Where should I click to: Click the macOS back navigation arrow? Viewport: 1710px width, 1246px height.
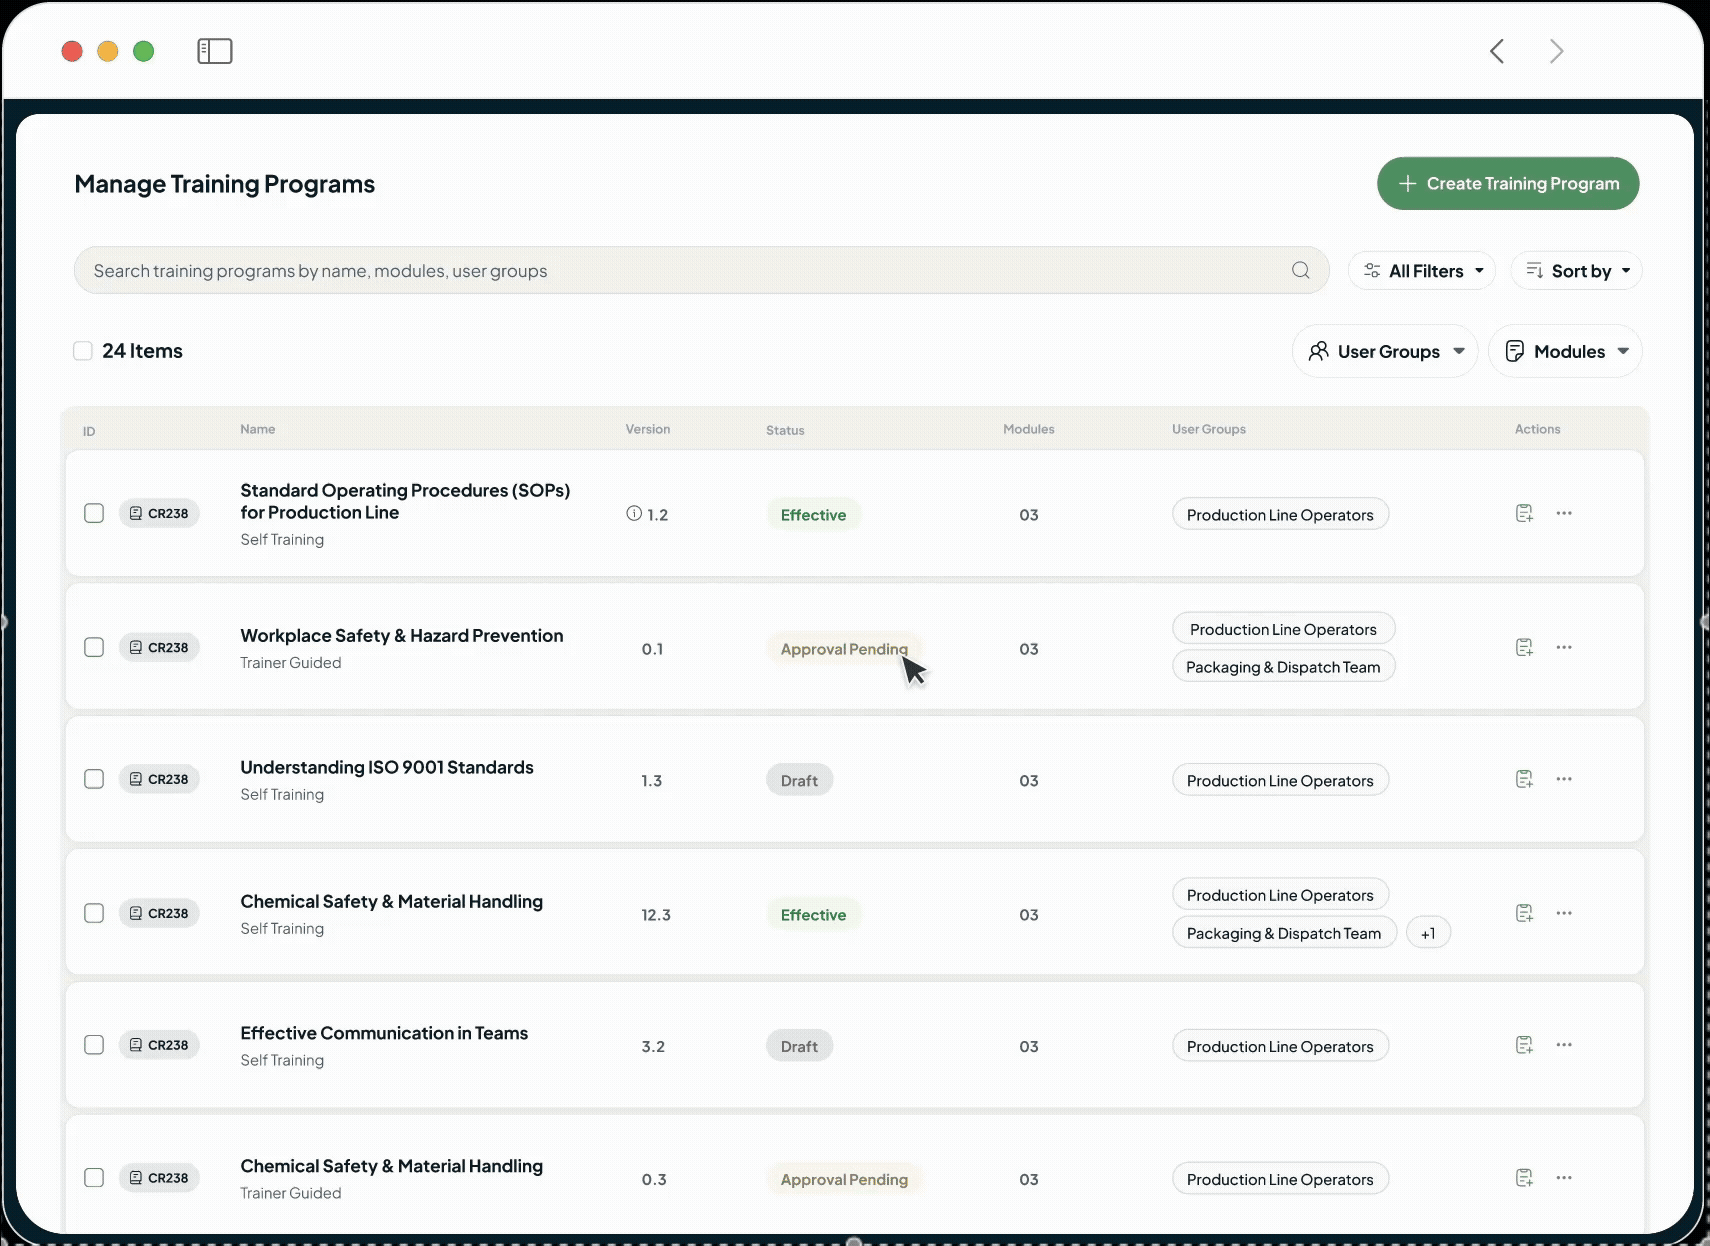point(1497,51)
